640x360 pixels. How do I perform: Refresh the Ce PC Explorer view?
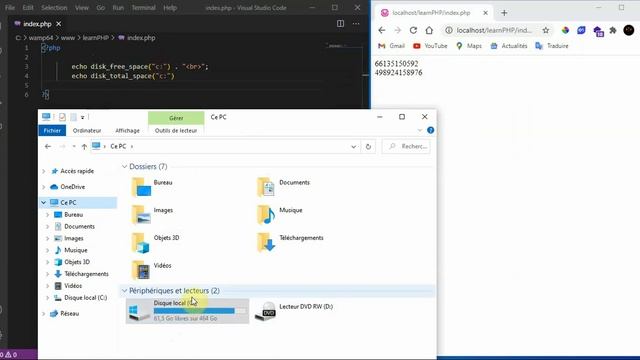point(368,147)
